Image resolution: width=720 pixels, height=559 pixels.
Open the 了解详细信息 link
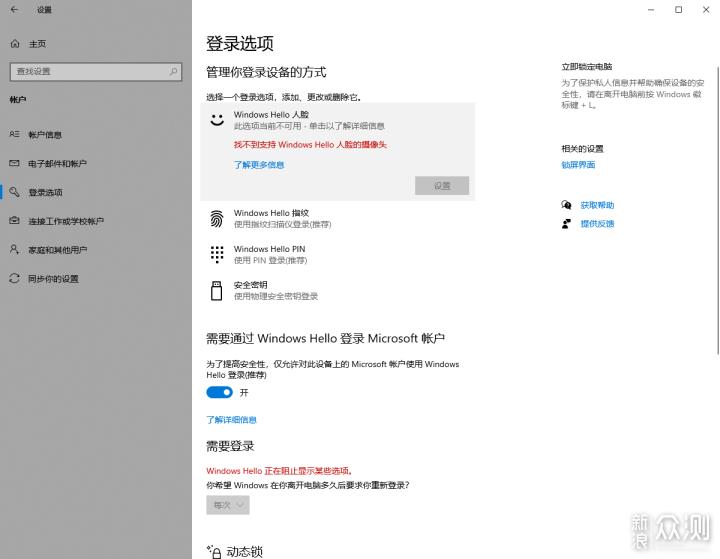(231, 419)
